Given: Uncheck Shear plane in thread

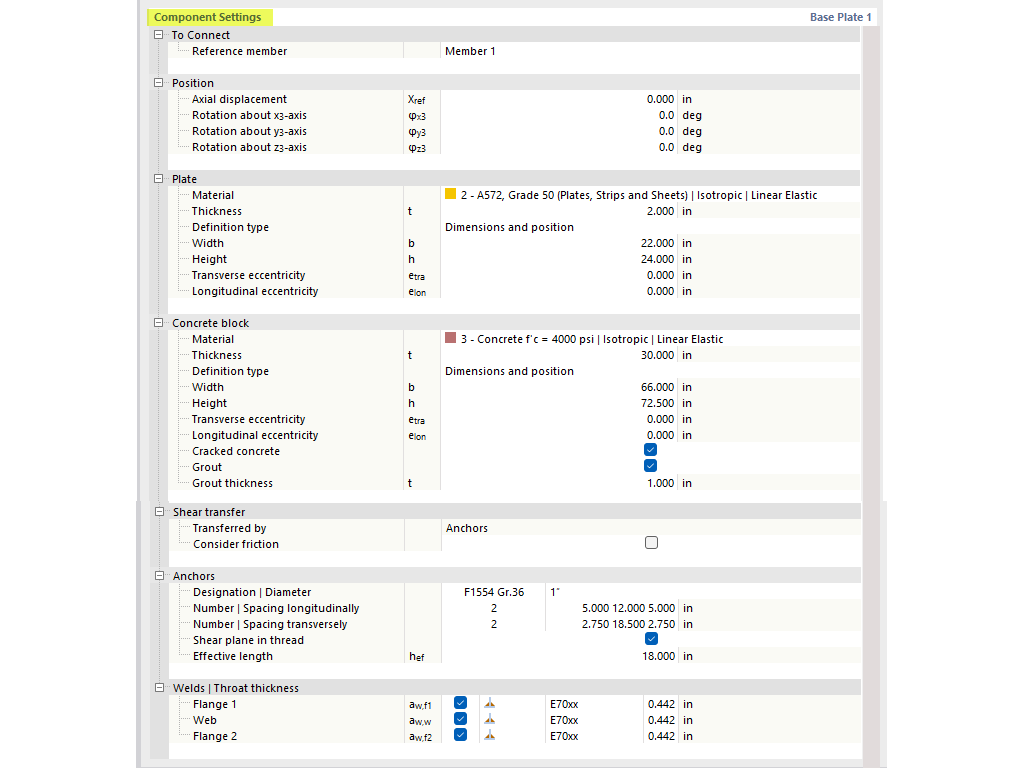Looking at the screenshot, I should tap(651, 640).
